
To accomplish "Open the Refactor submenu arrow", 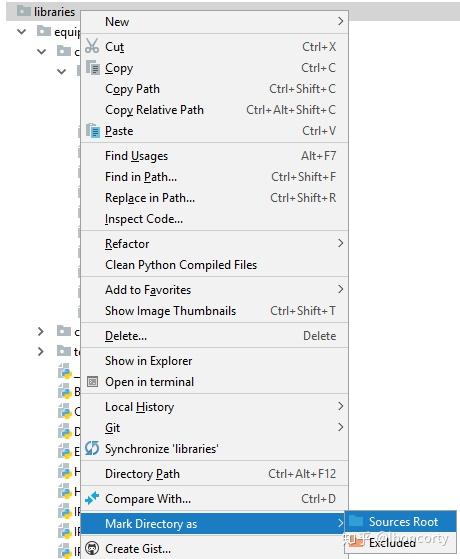I will tap(341, 243).
